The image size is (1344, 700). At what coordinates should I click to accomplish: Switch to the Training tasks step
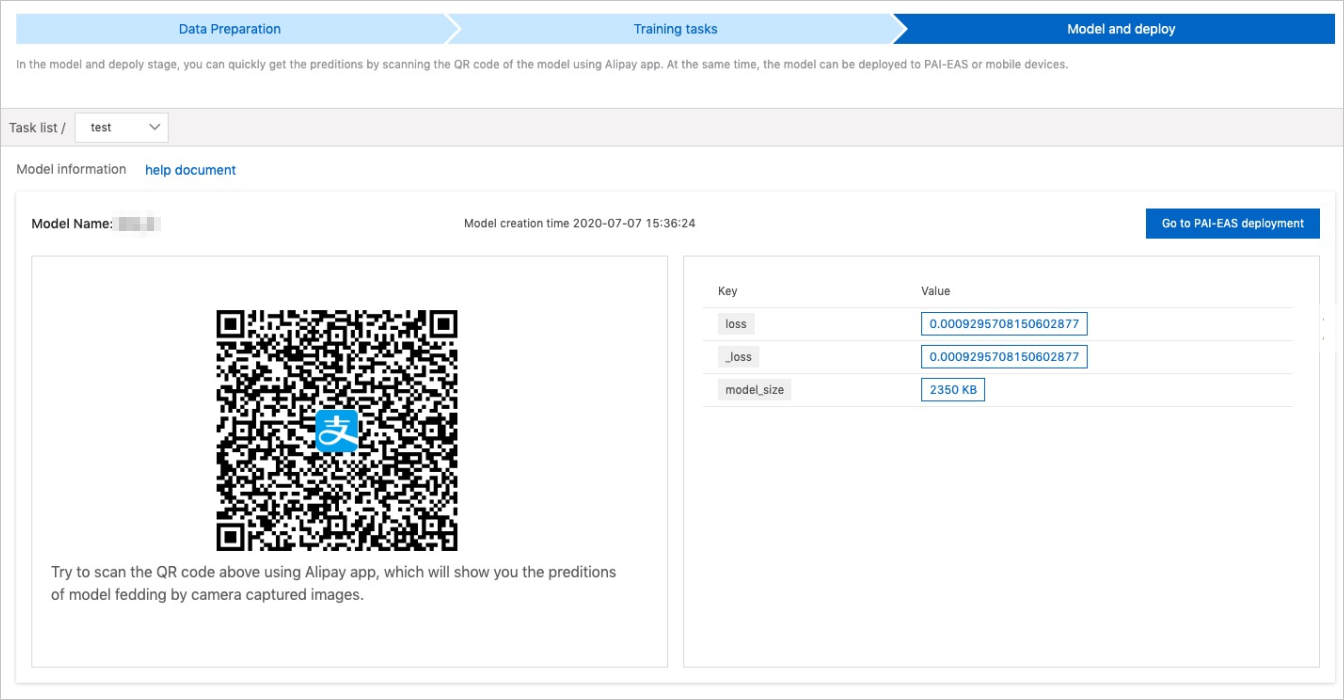point(675,29)
